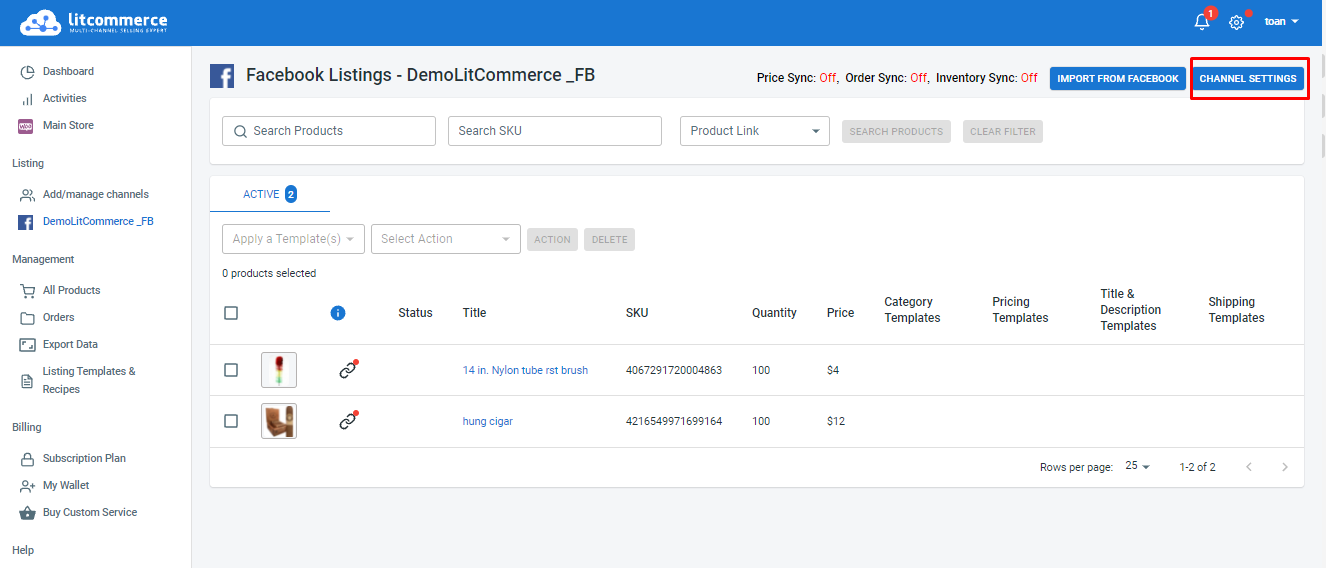Image resolution: width=1326 pixels, height=568 pixels.
Task: Click the Facebook logo beside the page title
Action: click(x=222, y=76)
